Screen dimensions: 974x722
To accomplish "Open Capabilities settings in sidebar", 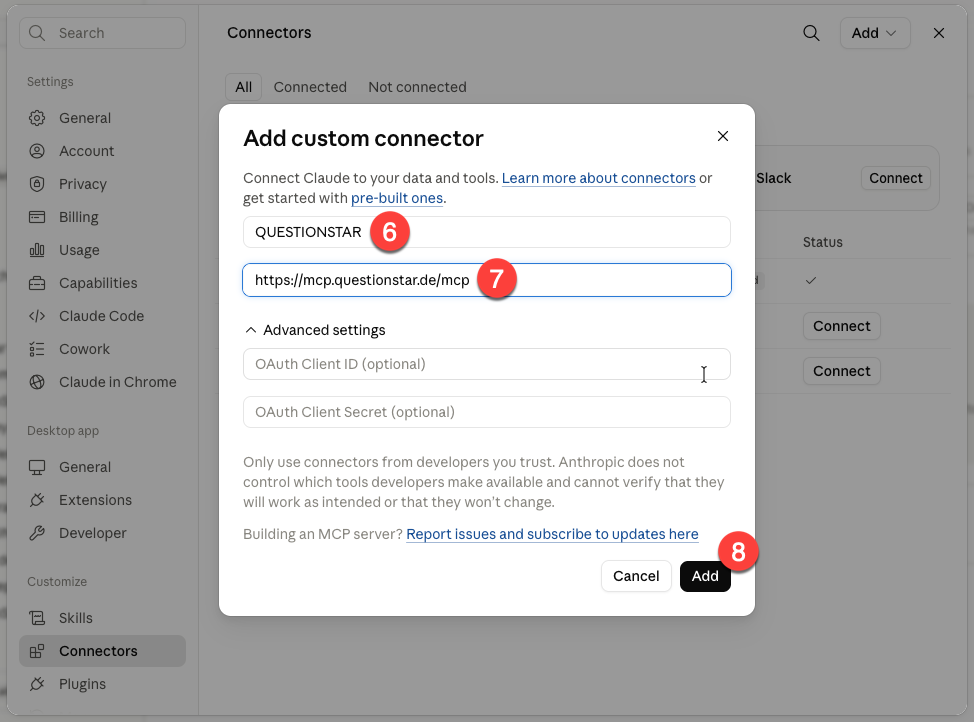I will (102, 283).
